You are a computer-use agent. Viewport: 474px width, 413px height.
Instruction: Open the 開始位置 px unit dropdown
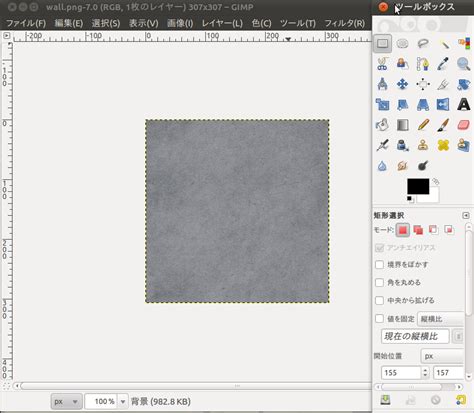[442, 356]
